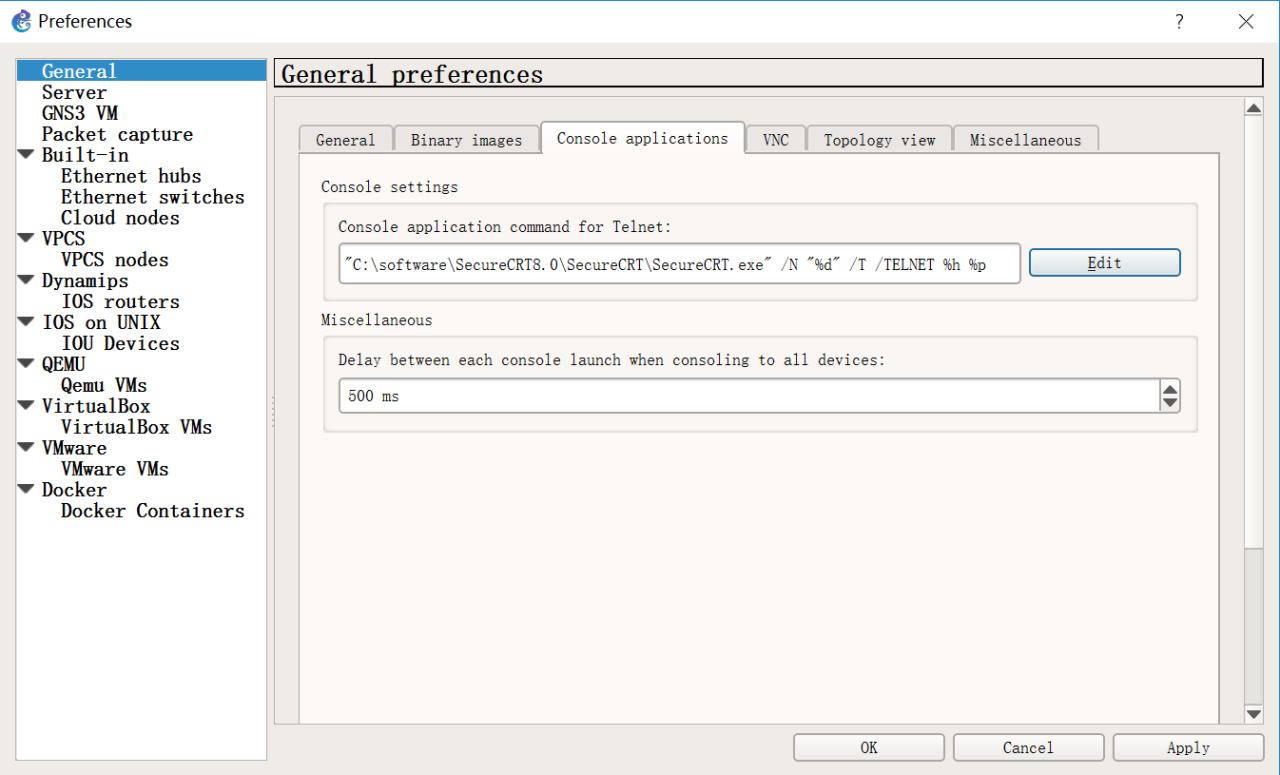Select General in the preferences tree
The image size is (1280, 775).
(141, 71)
